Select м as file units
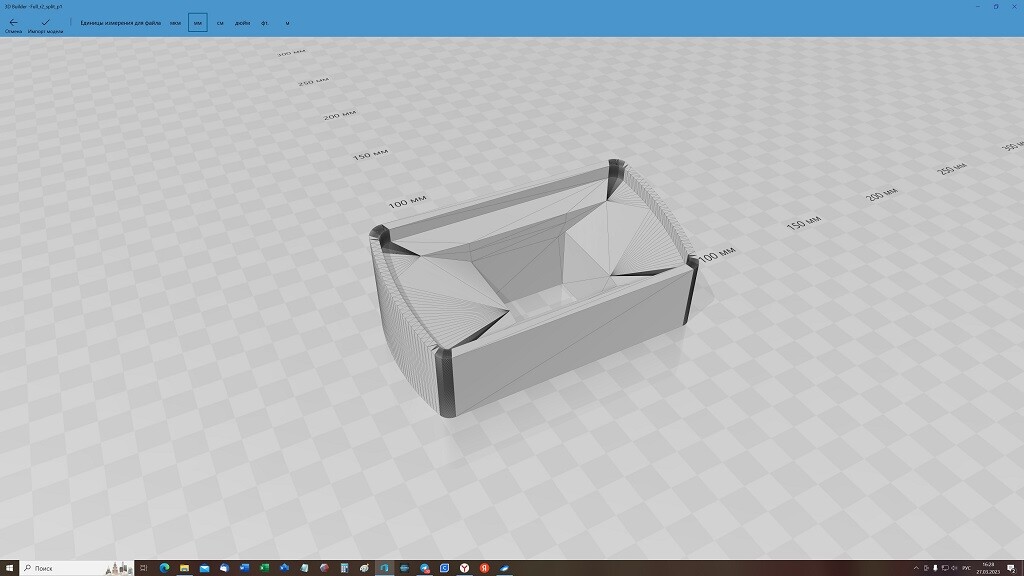The image size is (1024, 576). click(x=287, y=23)
